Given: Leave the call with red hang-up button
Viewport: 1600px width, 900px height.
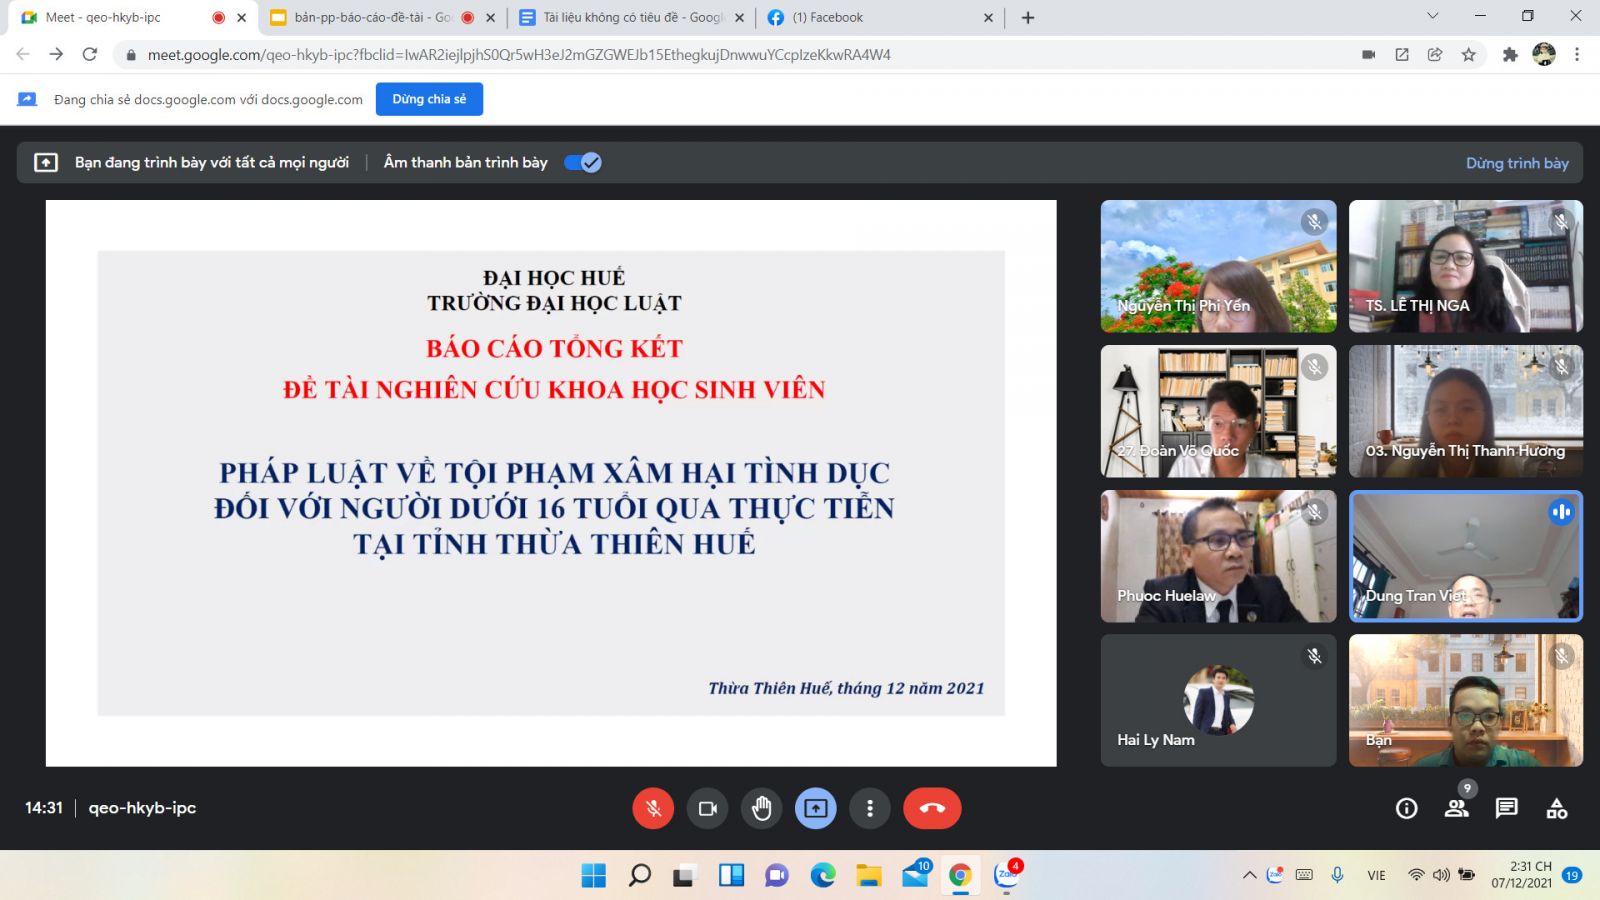Looking at the screenshot, I should [931, 808].
